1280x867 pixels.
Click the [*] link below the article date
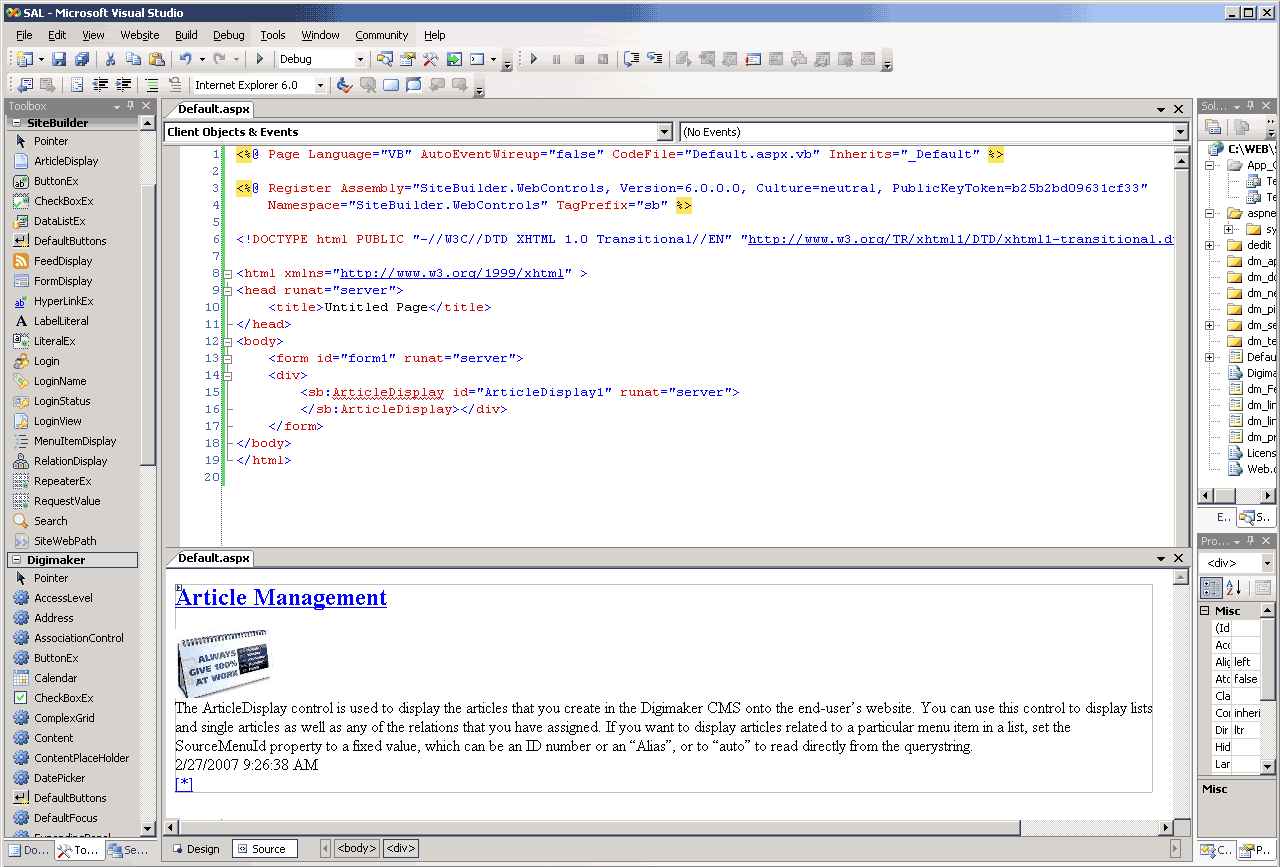tap(183, 784)
